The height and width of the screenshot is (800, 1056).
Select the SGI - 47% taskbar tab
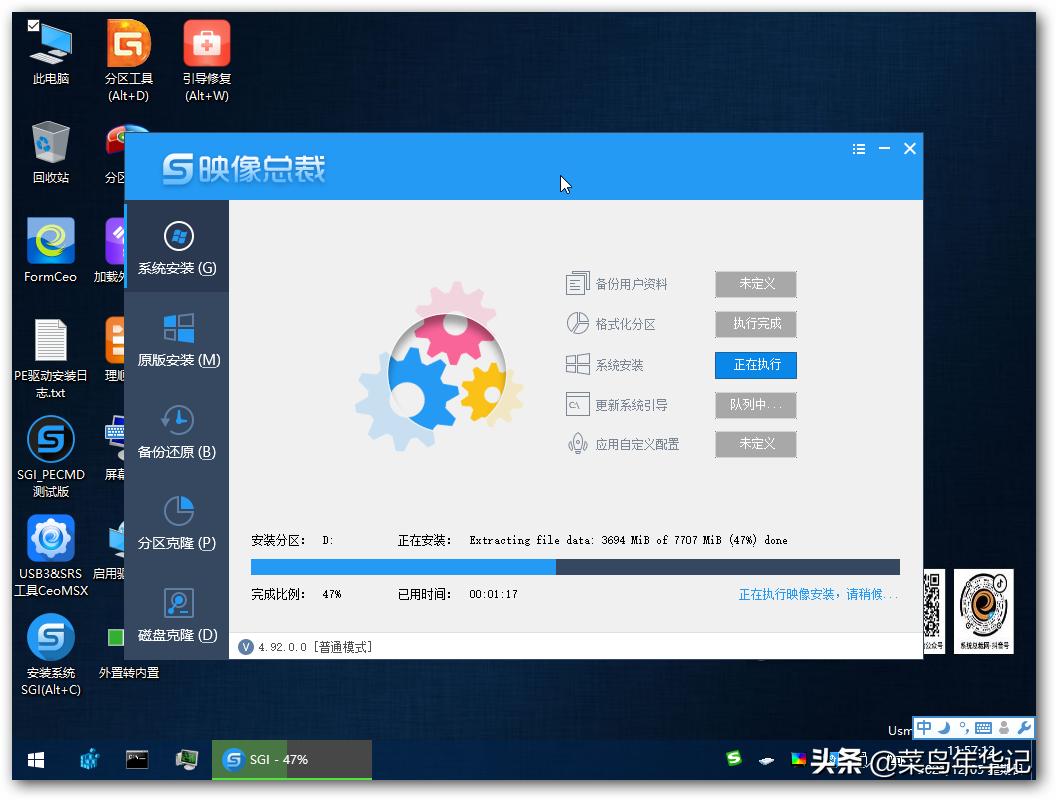(278, 760)
